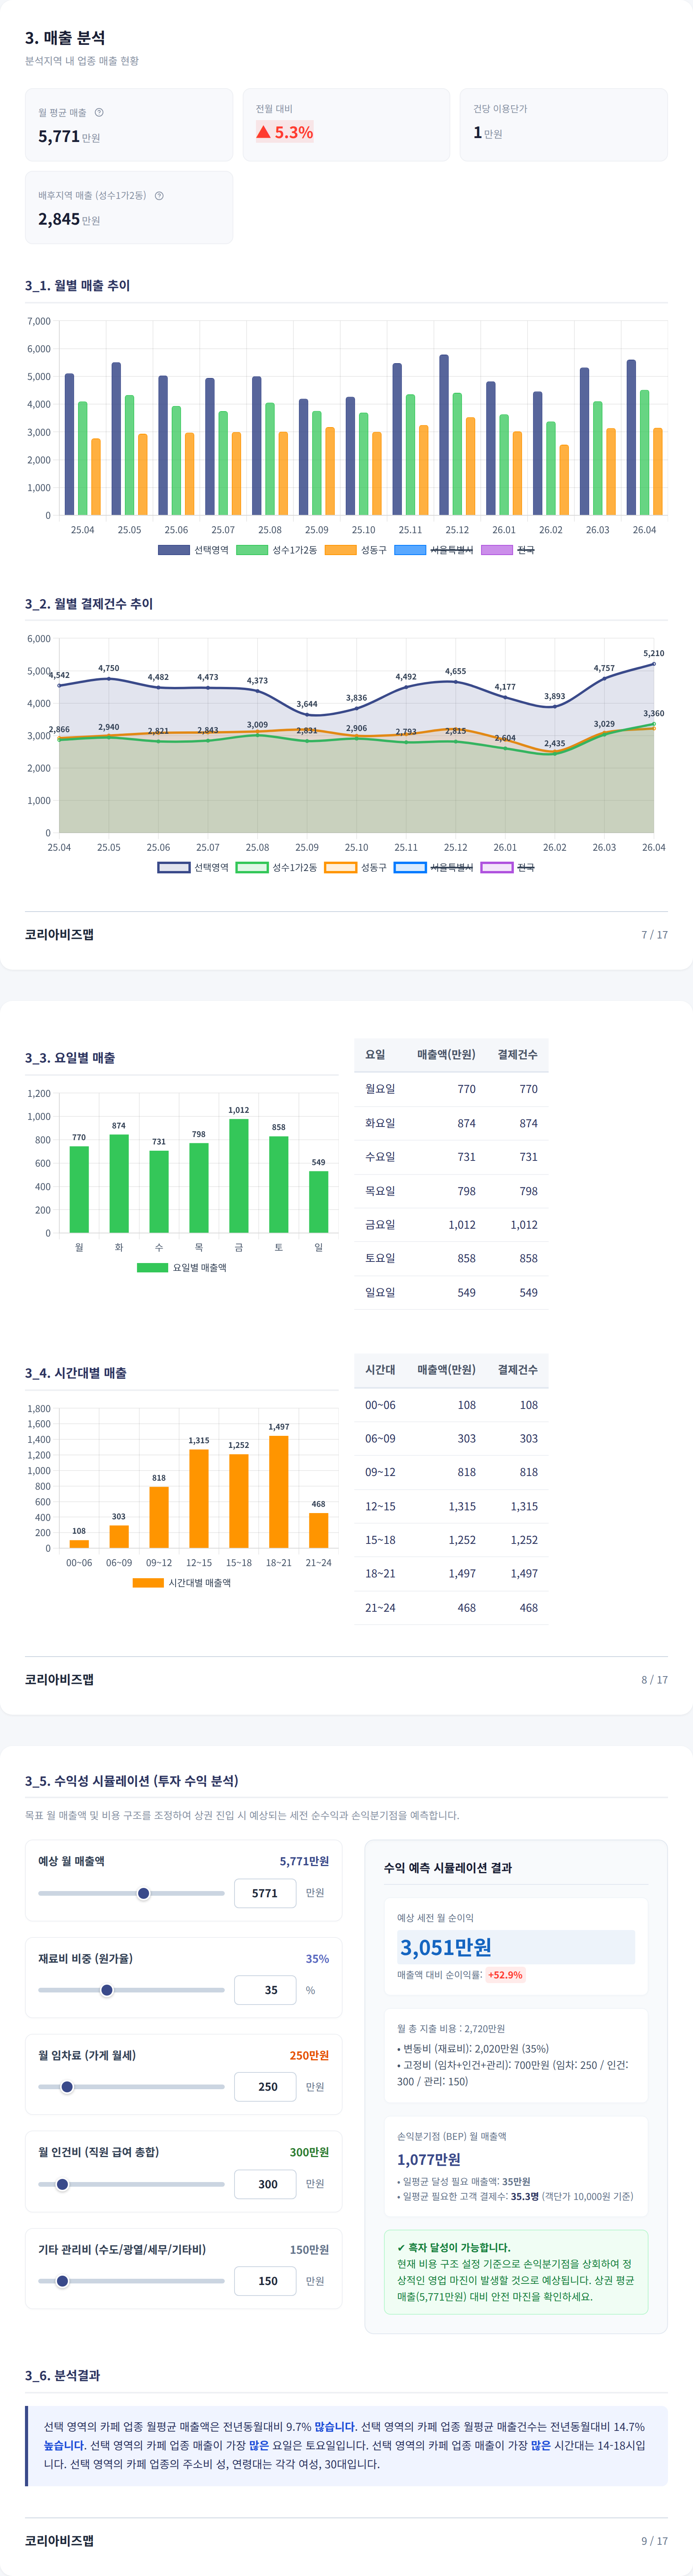Click the 월 인건비 slider handle
Screen dimensions: 693x2576
pos(62,2184)
